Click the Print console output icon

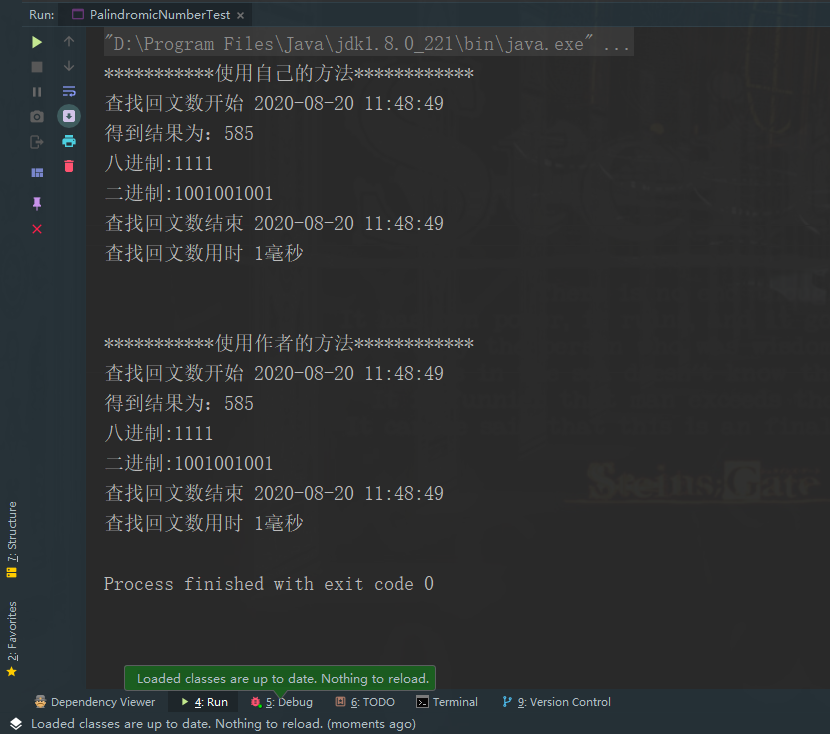pyautogui.click(x=69, y=141)
